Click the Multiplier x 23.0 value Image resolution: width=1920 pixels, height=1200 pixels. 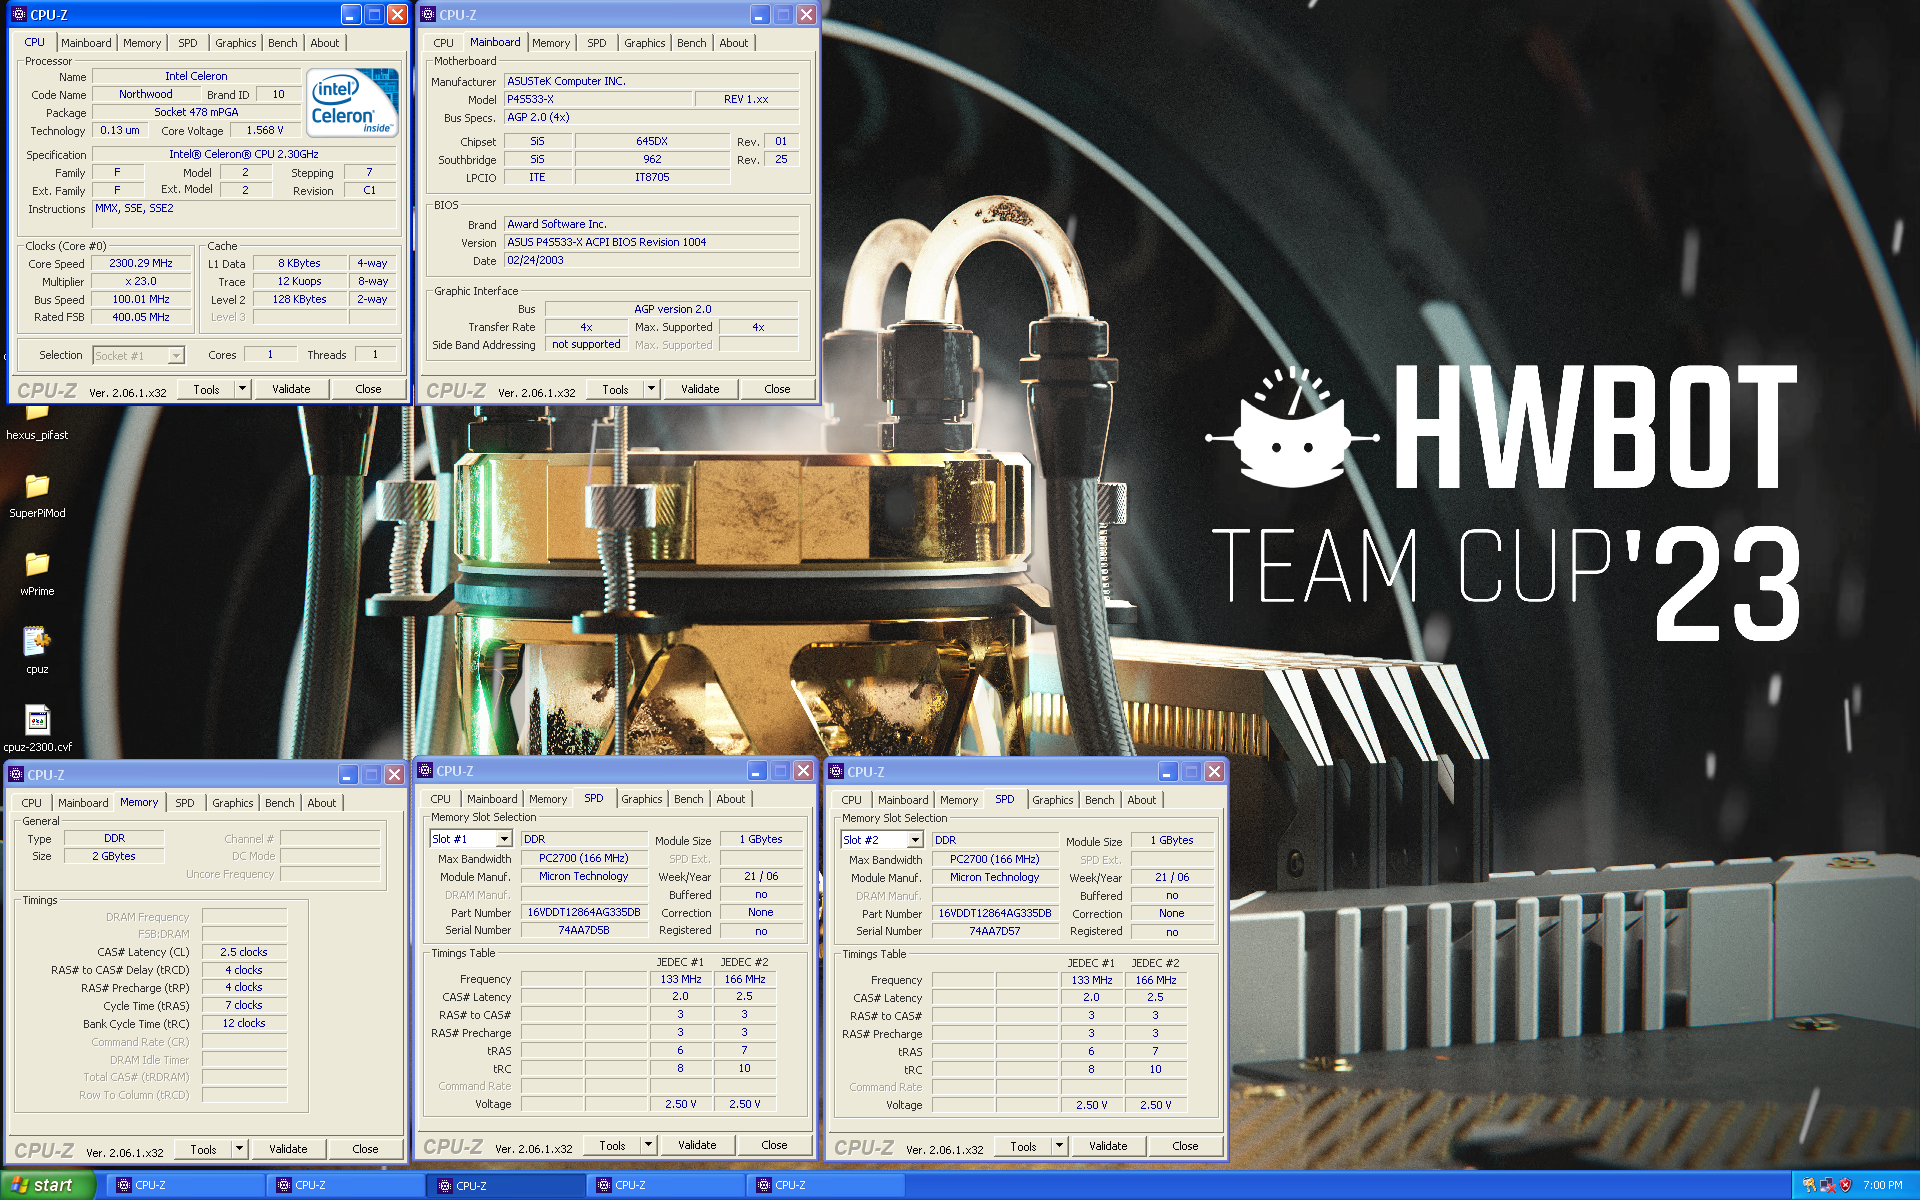141,282
